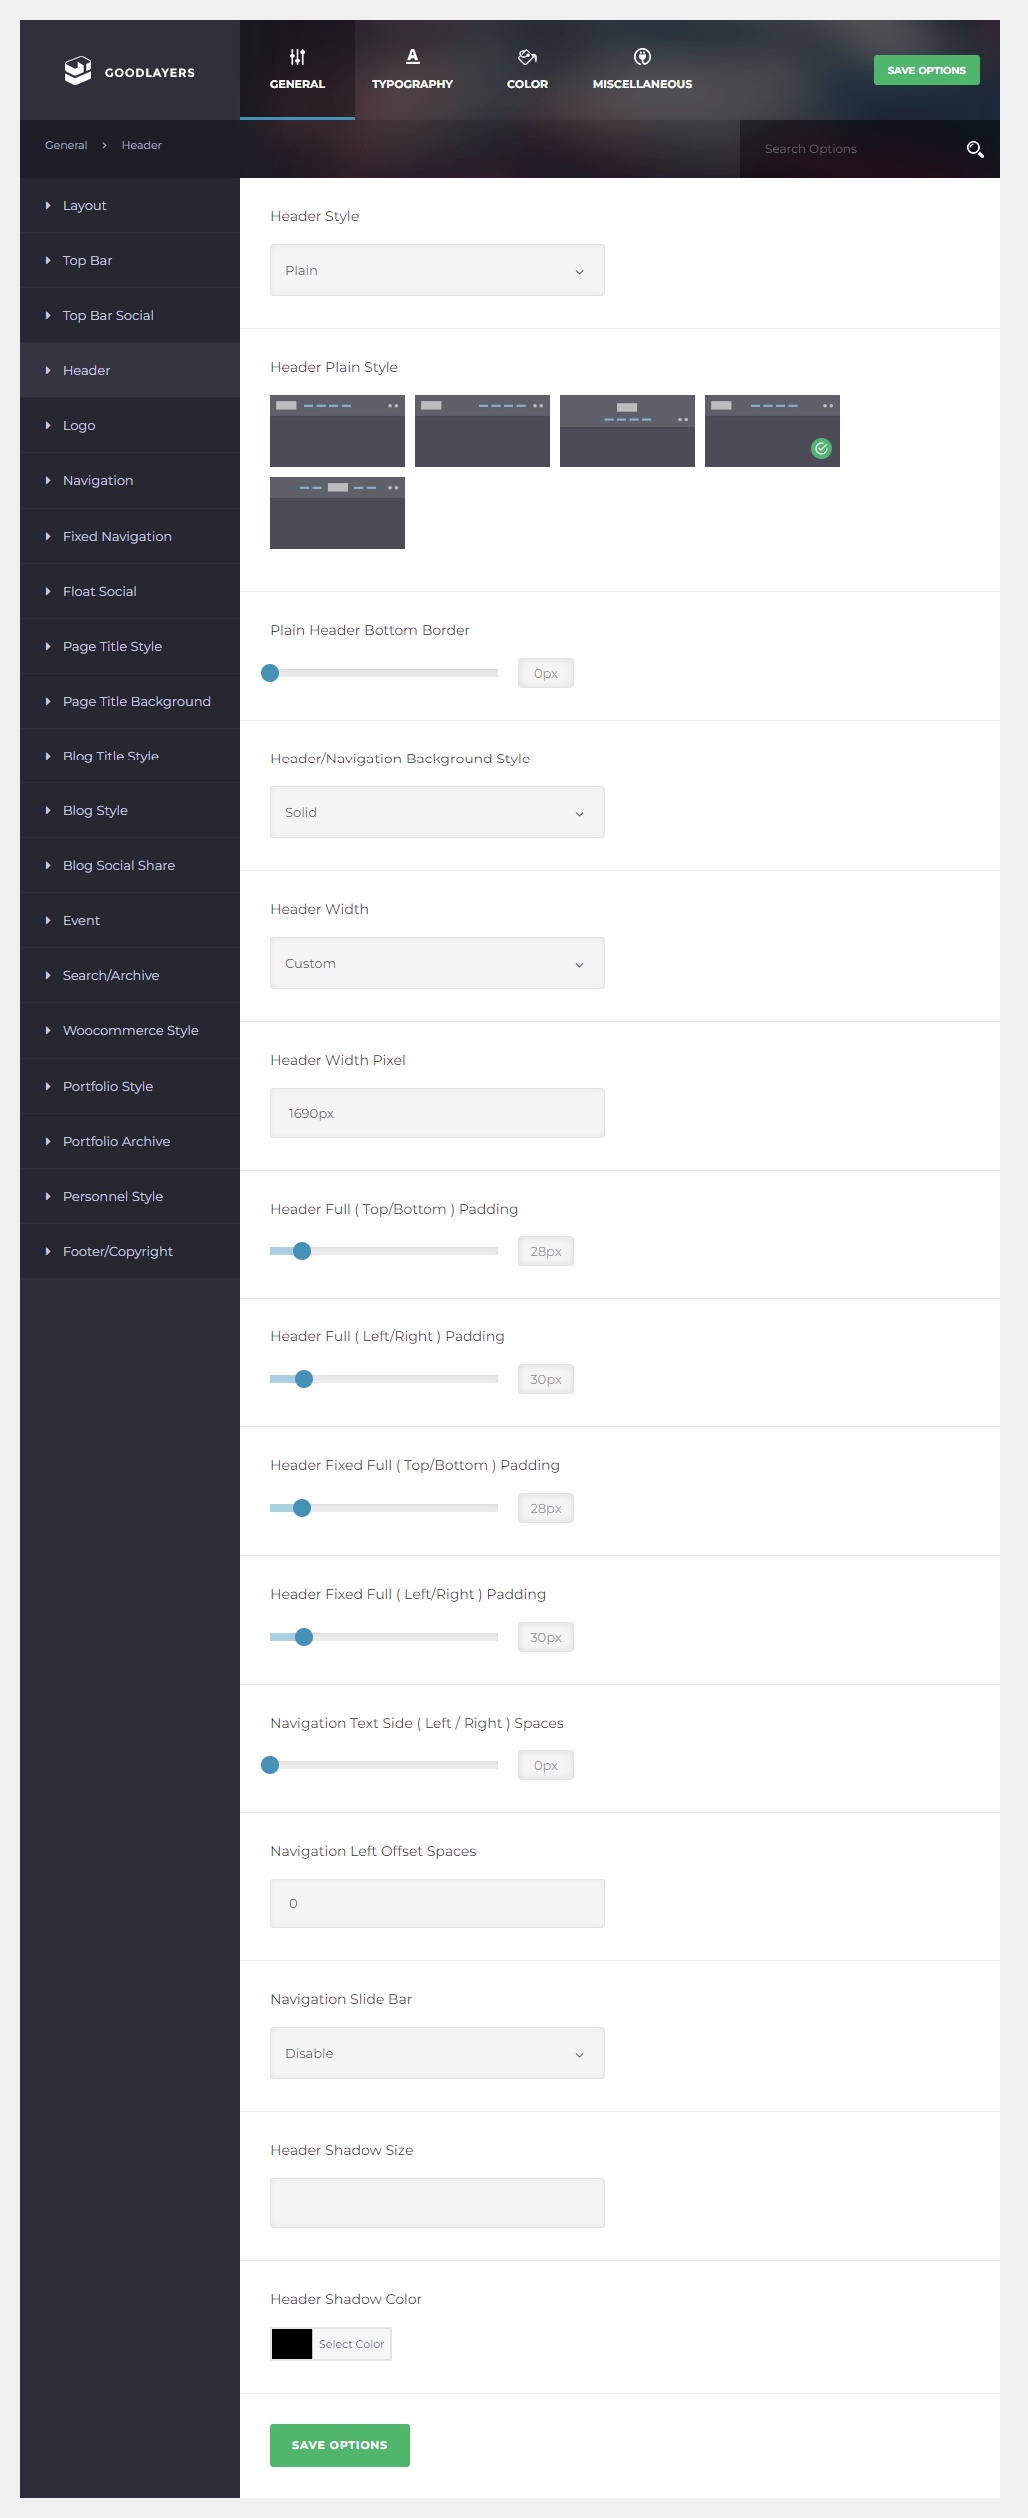Open the Header Style dropdown

pos(437,271)
